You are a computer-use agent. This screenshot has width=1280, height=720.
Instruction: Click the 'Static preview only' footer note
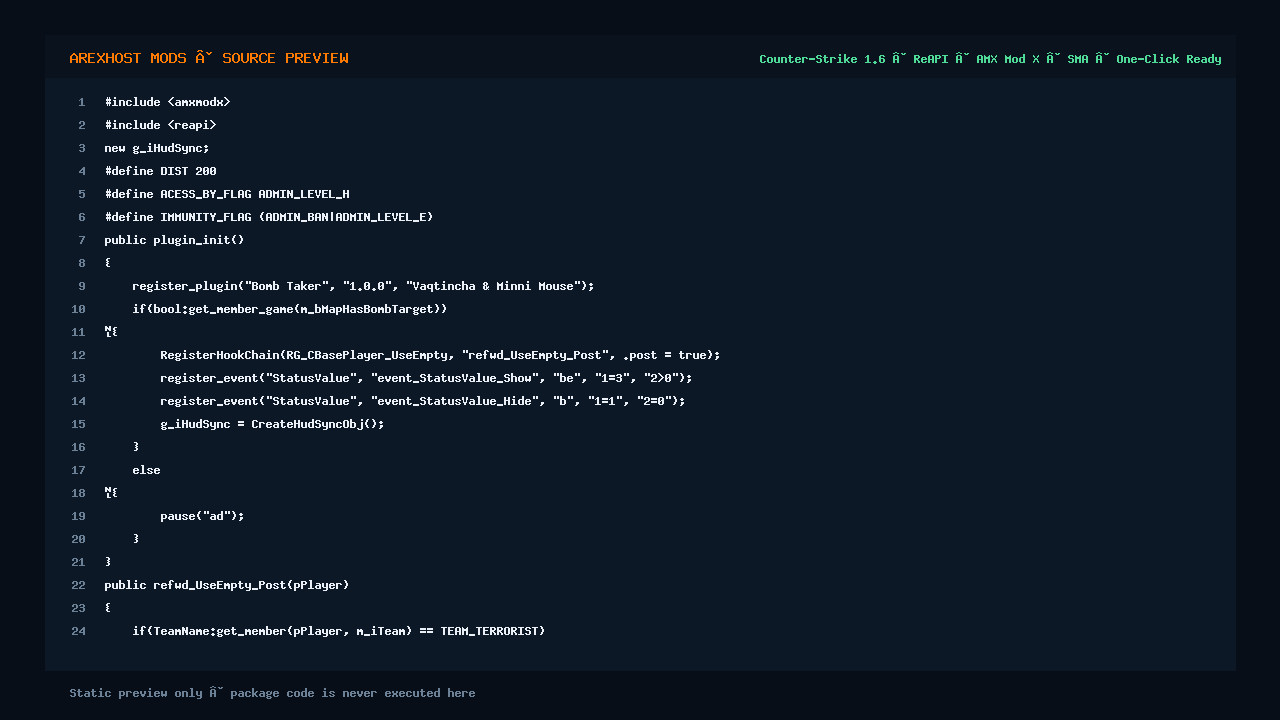[x=272, y=693]
